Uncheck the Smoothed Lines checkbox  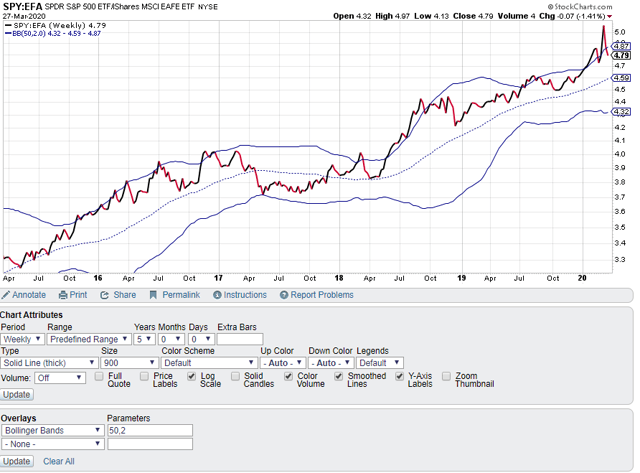coord(338,376)
